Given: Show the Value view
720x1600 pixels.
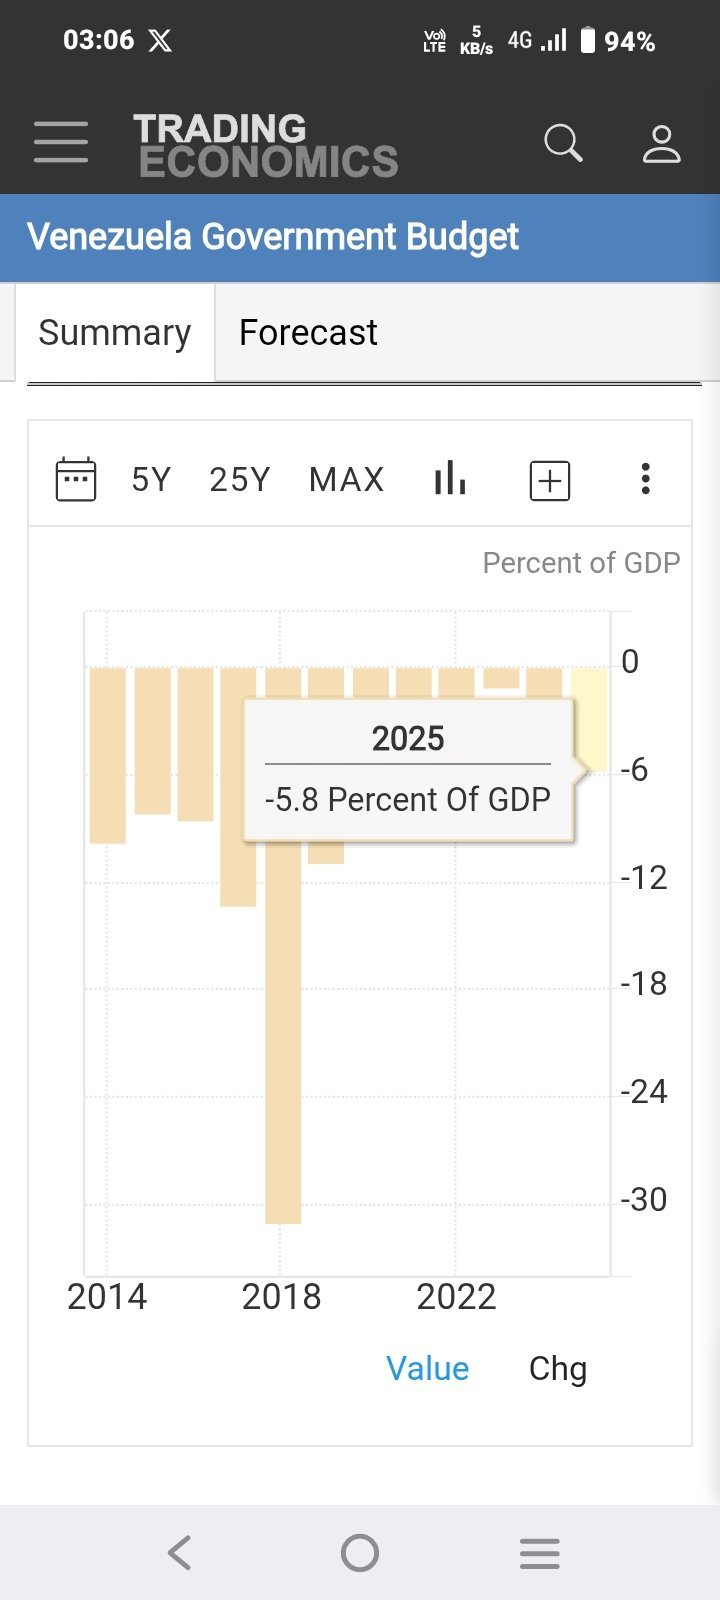Looking at the screenshot, I should [x=427, y=1368].
